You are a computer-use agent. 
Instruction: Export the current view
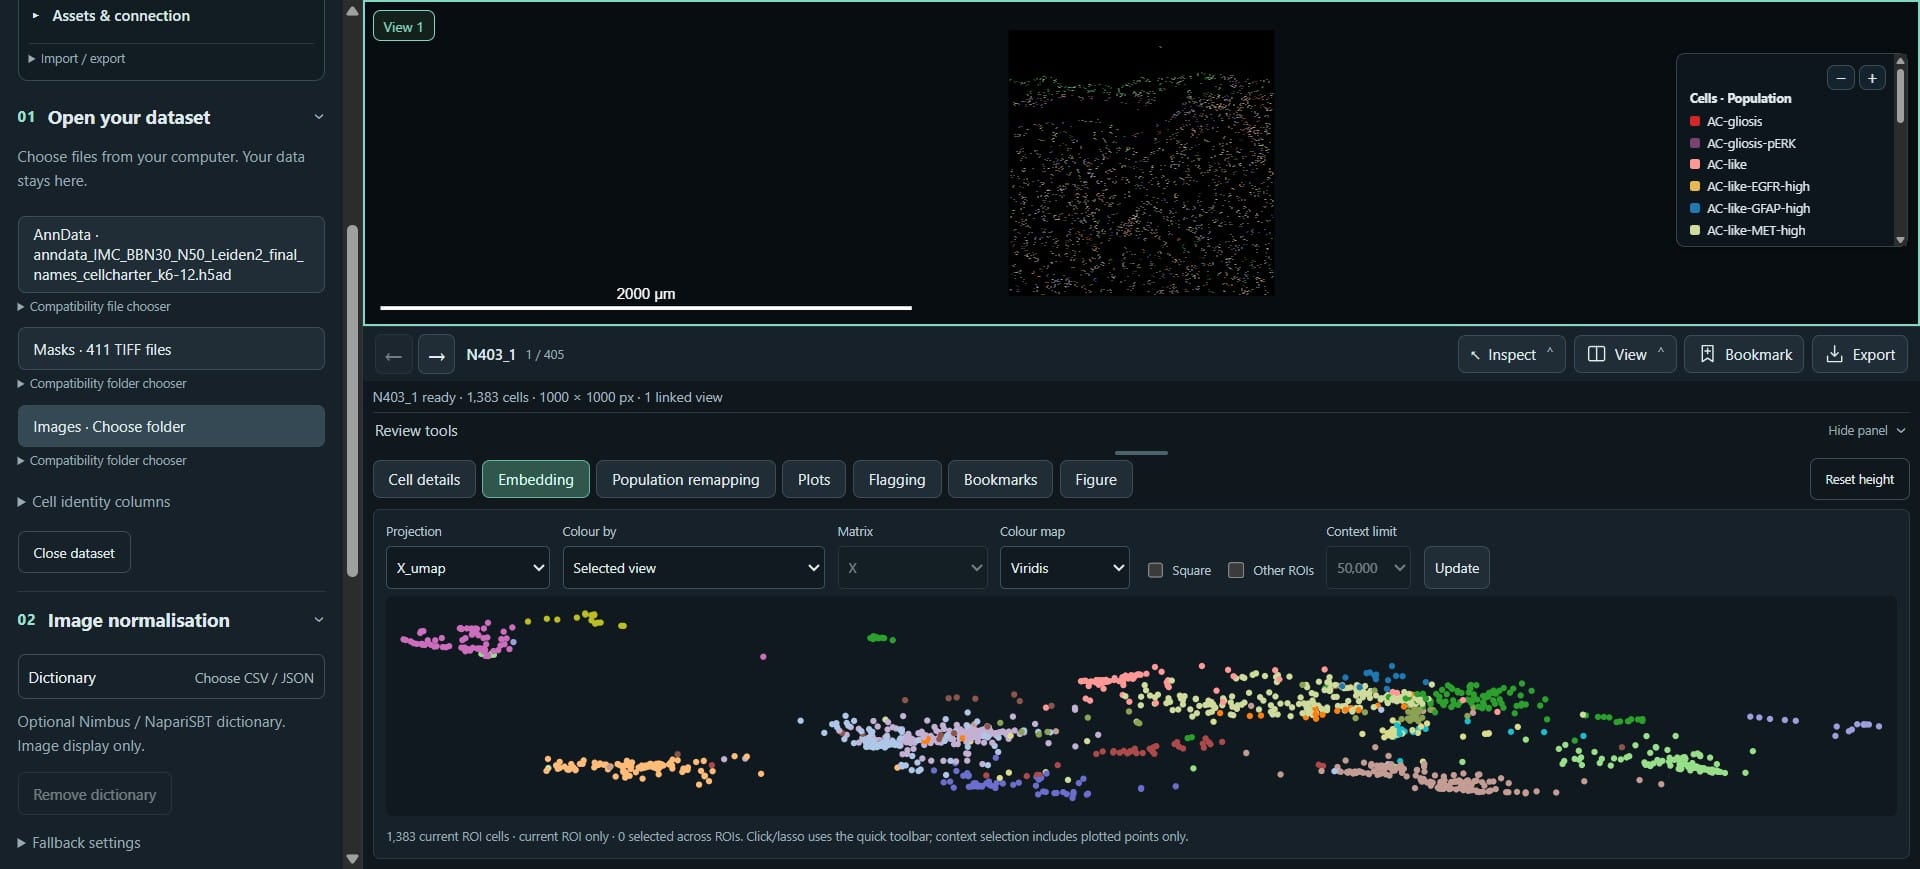(x=1860, y=354)
